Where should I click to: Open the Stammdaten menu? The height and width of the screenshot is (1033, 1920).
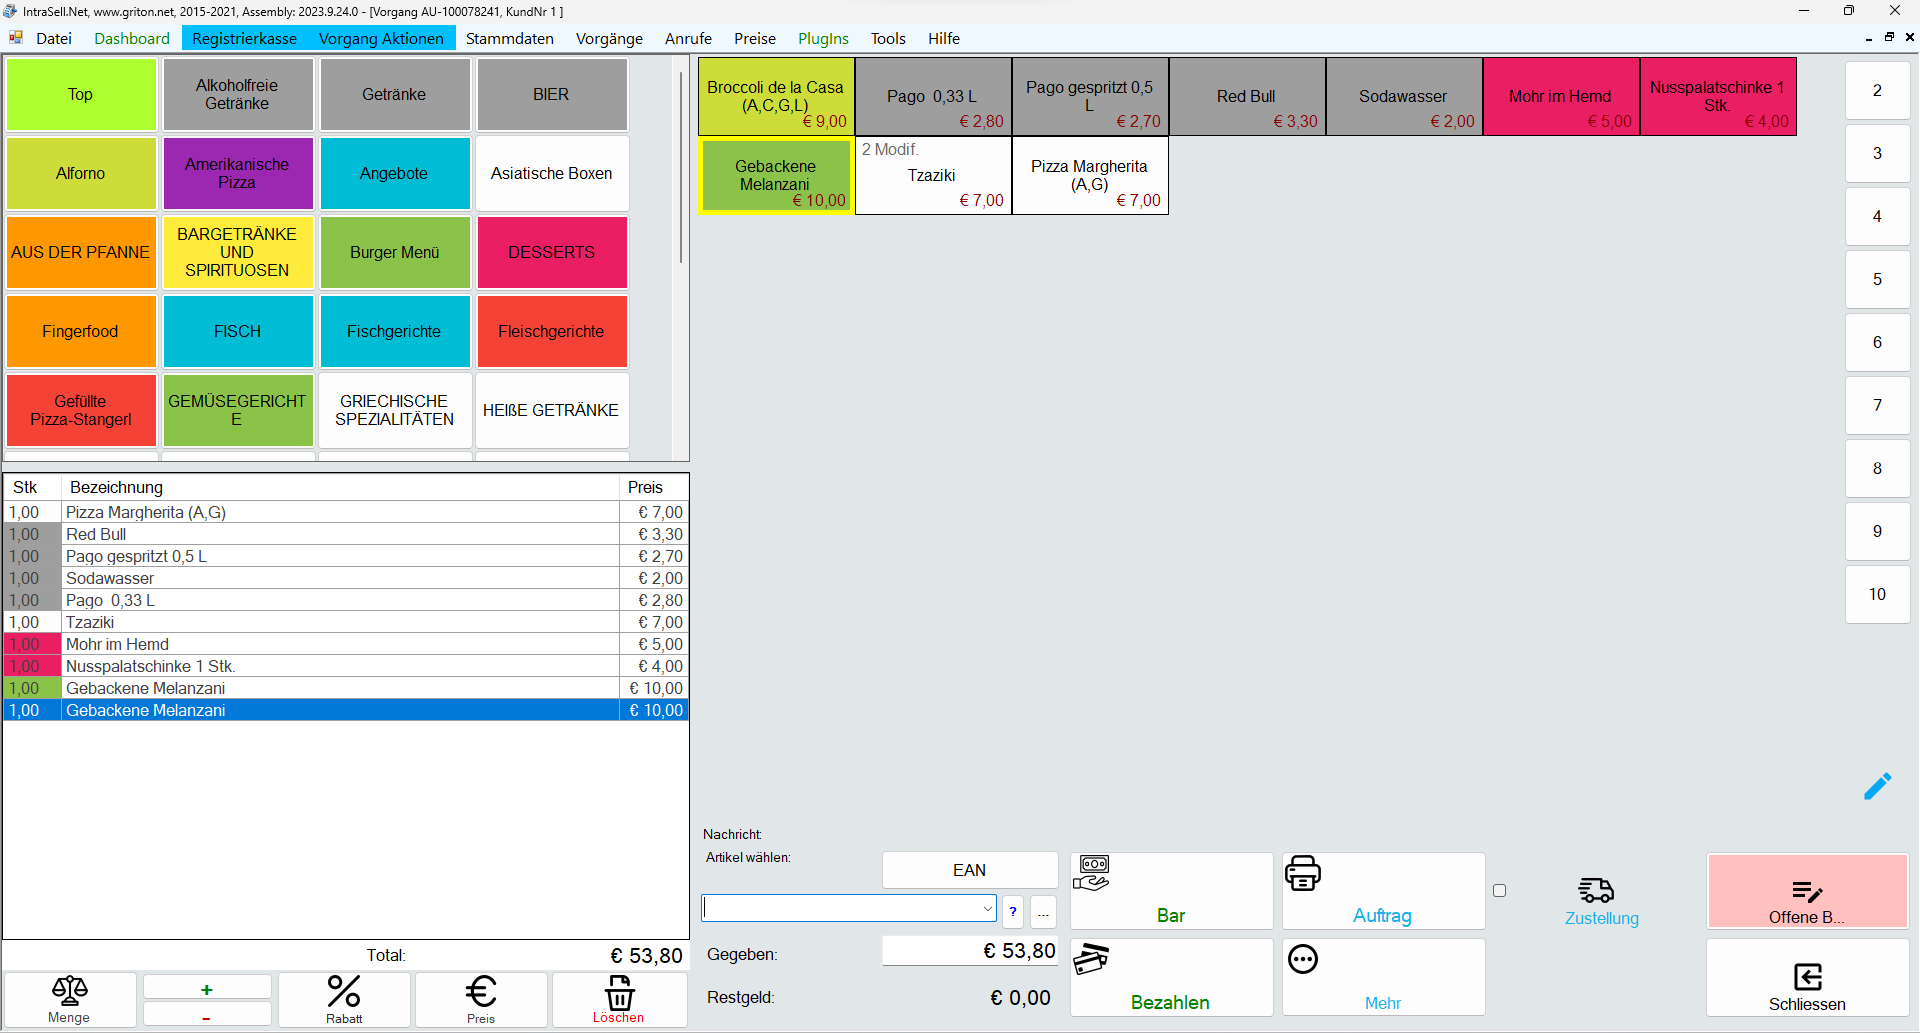(x=510, y=38)
